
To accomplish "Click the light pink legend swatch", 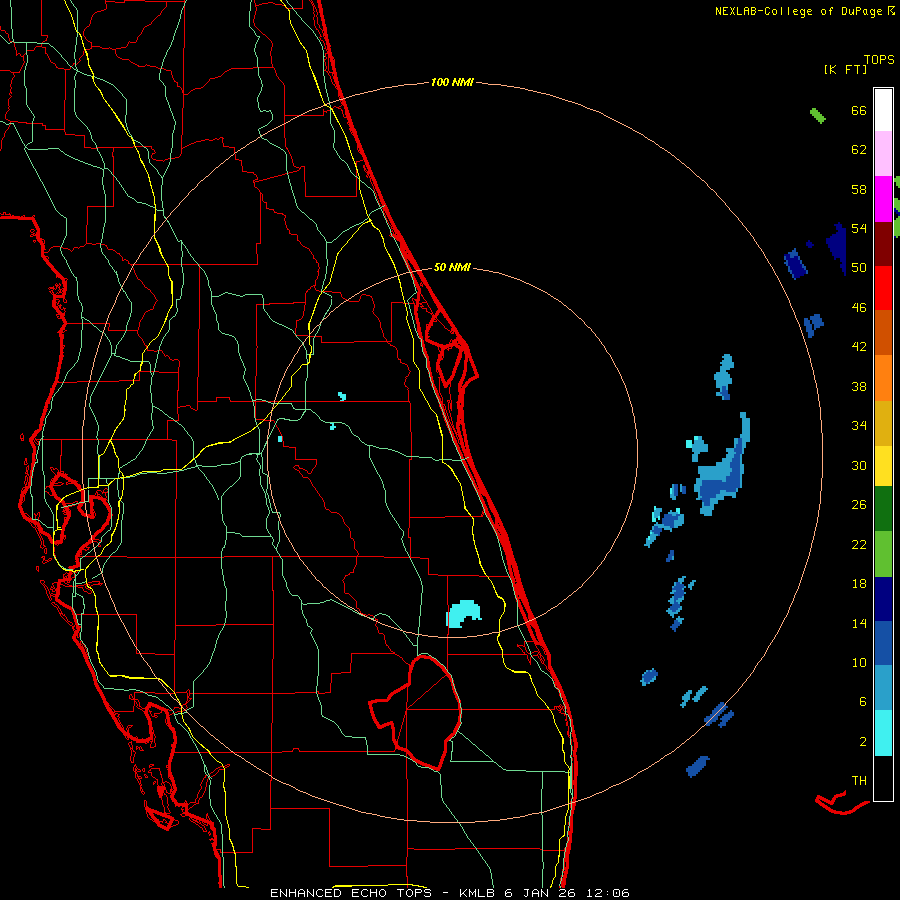I will click(x=883, y=154).
